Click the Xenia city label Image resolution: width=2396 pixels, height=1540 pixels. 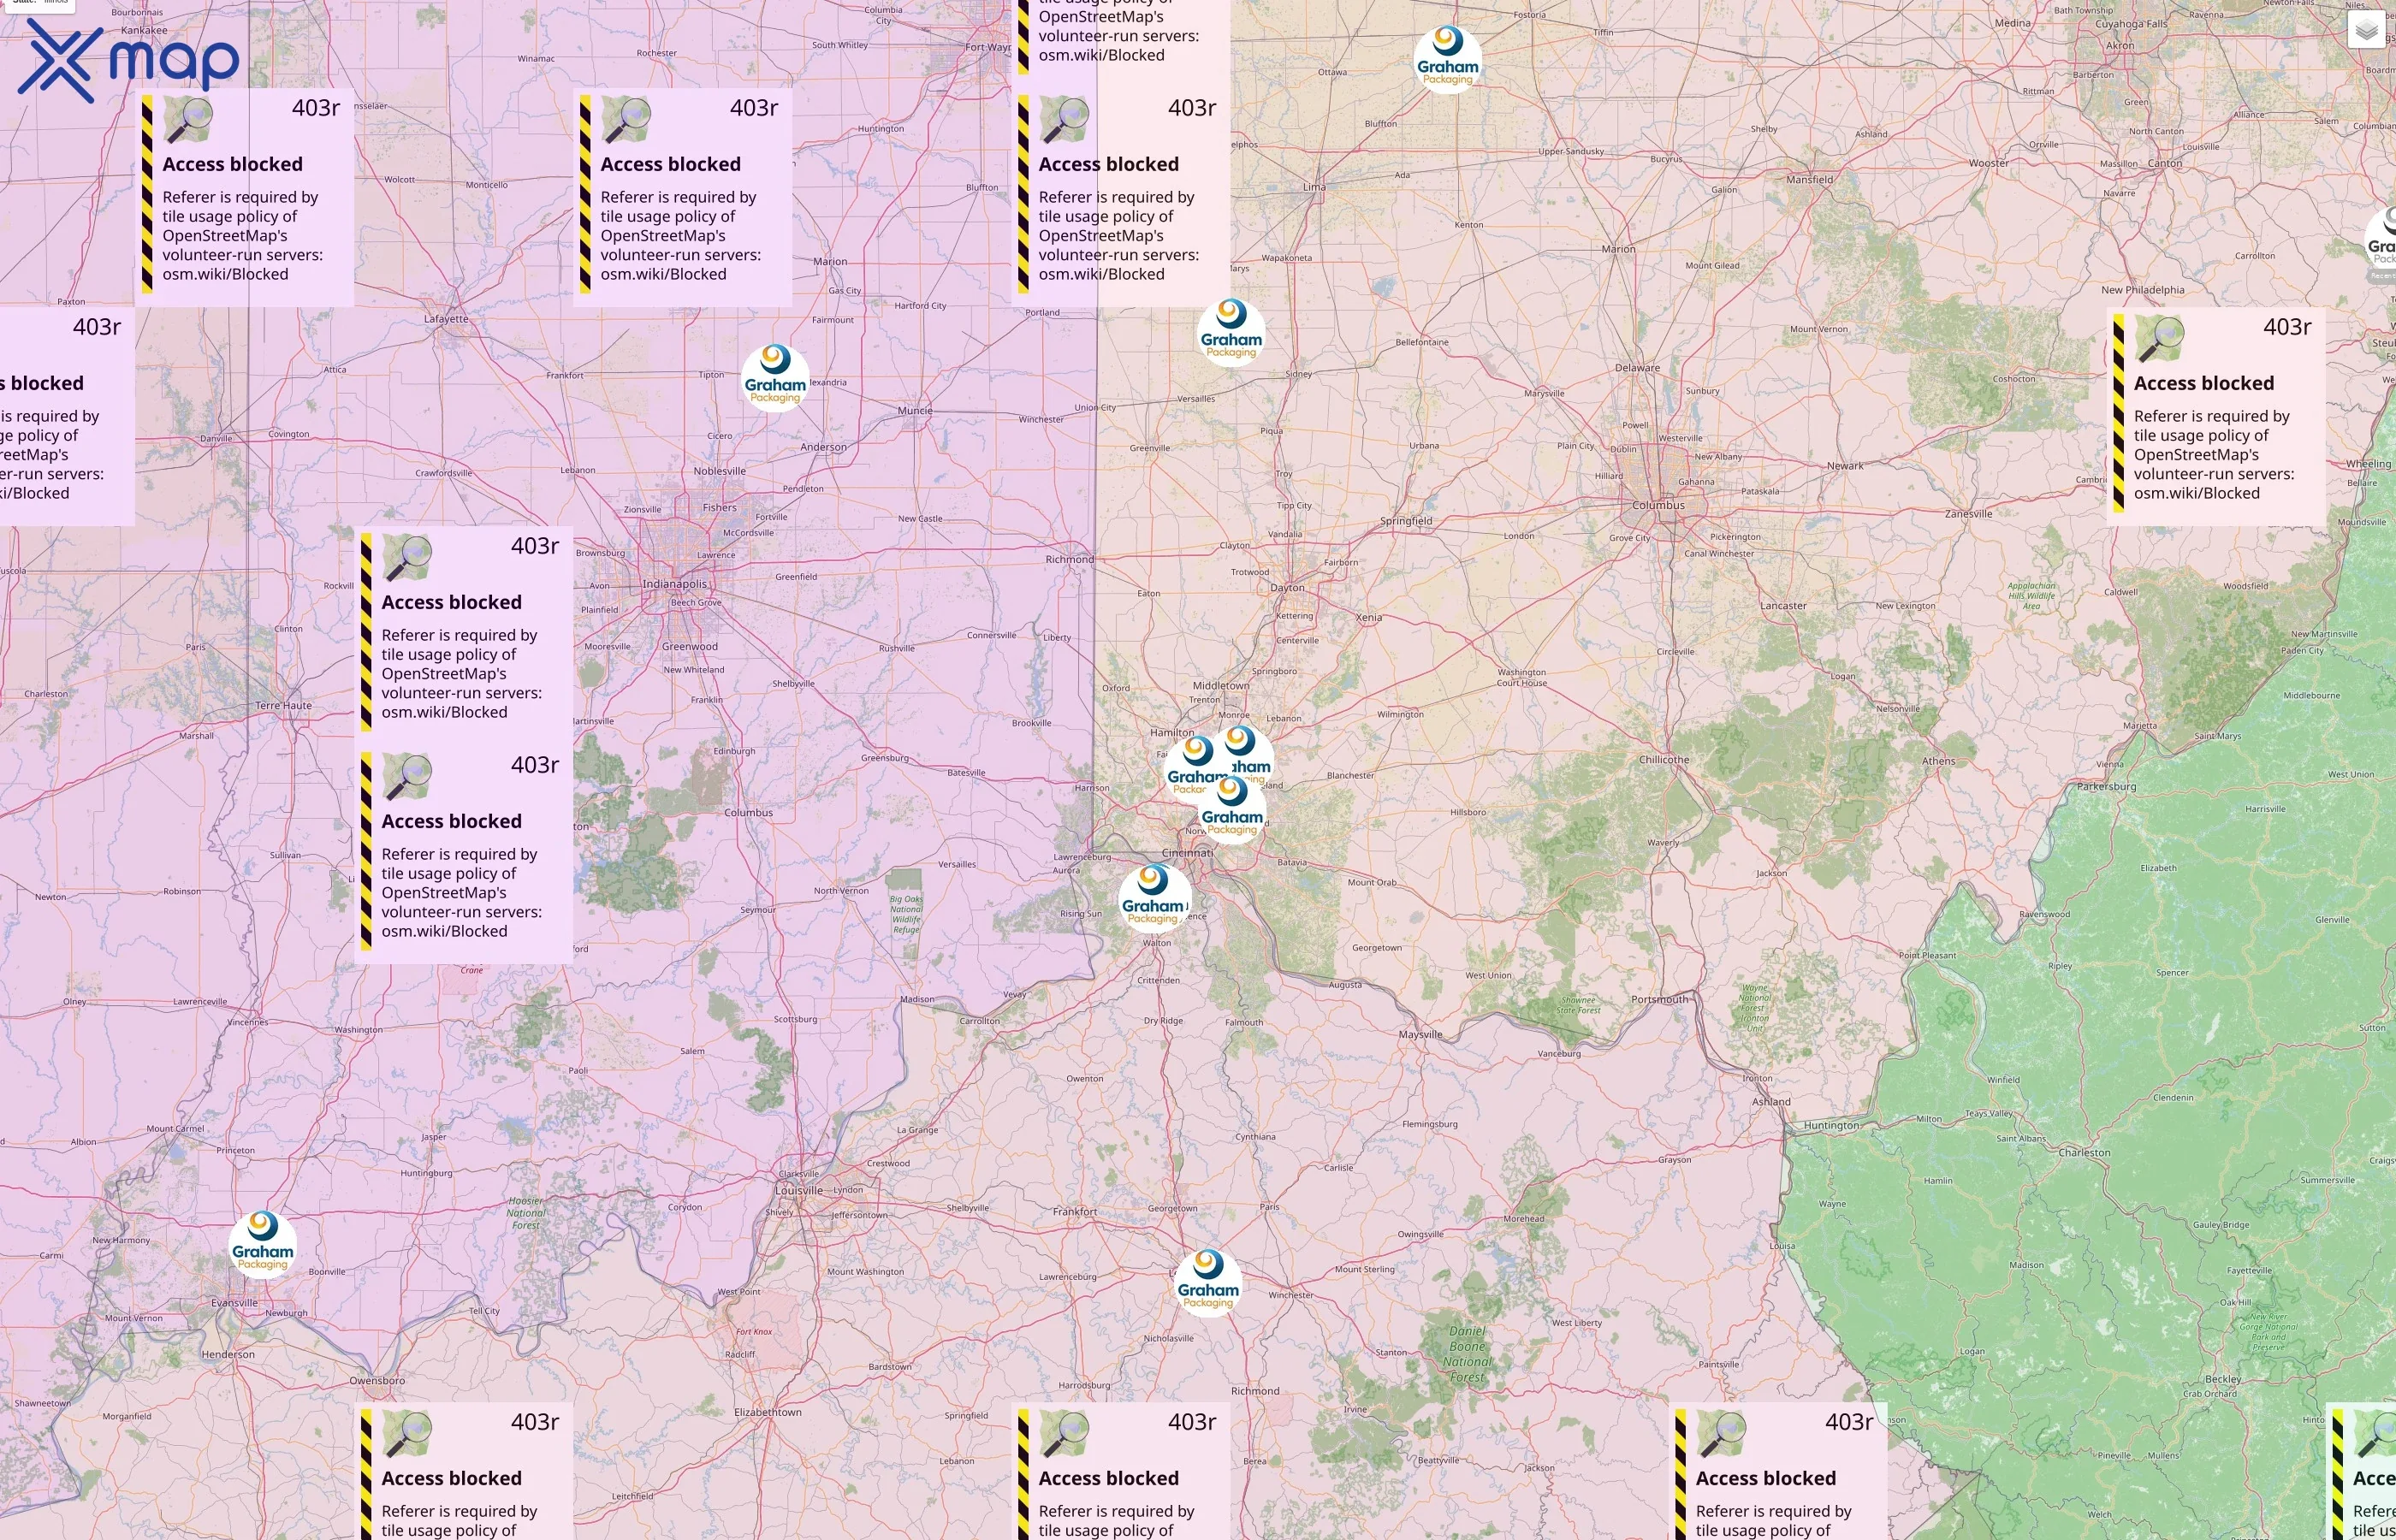1368,618
